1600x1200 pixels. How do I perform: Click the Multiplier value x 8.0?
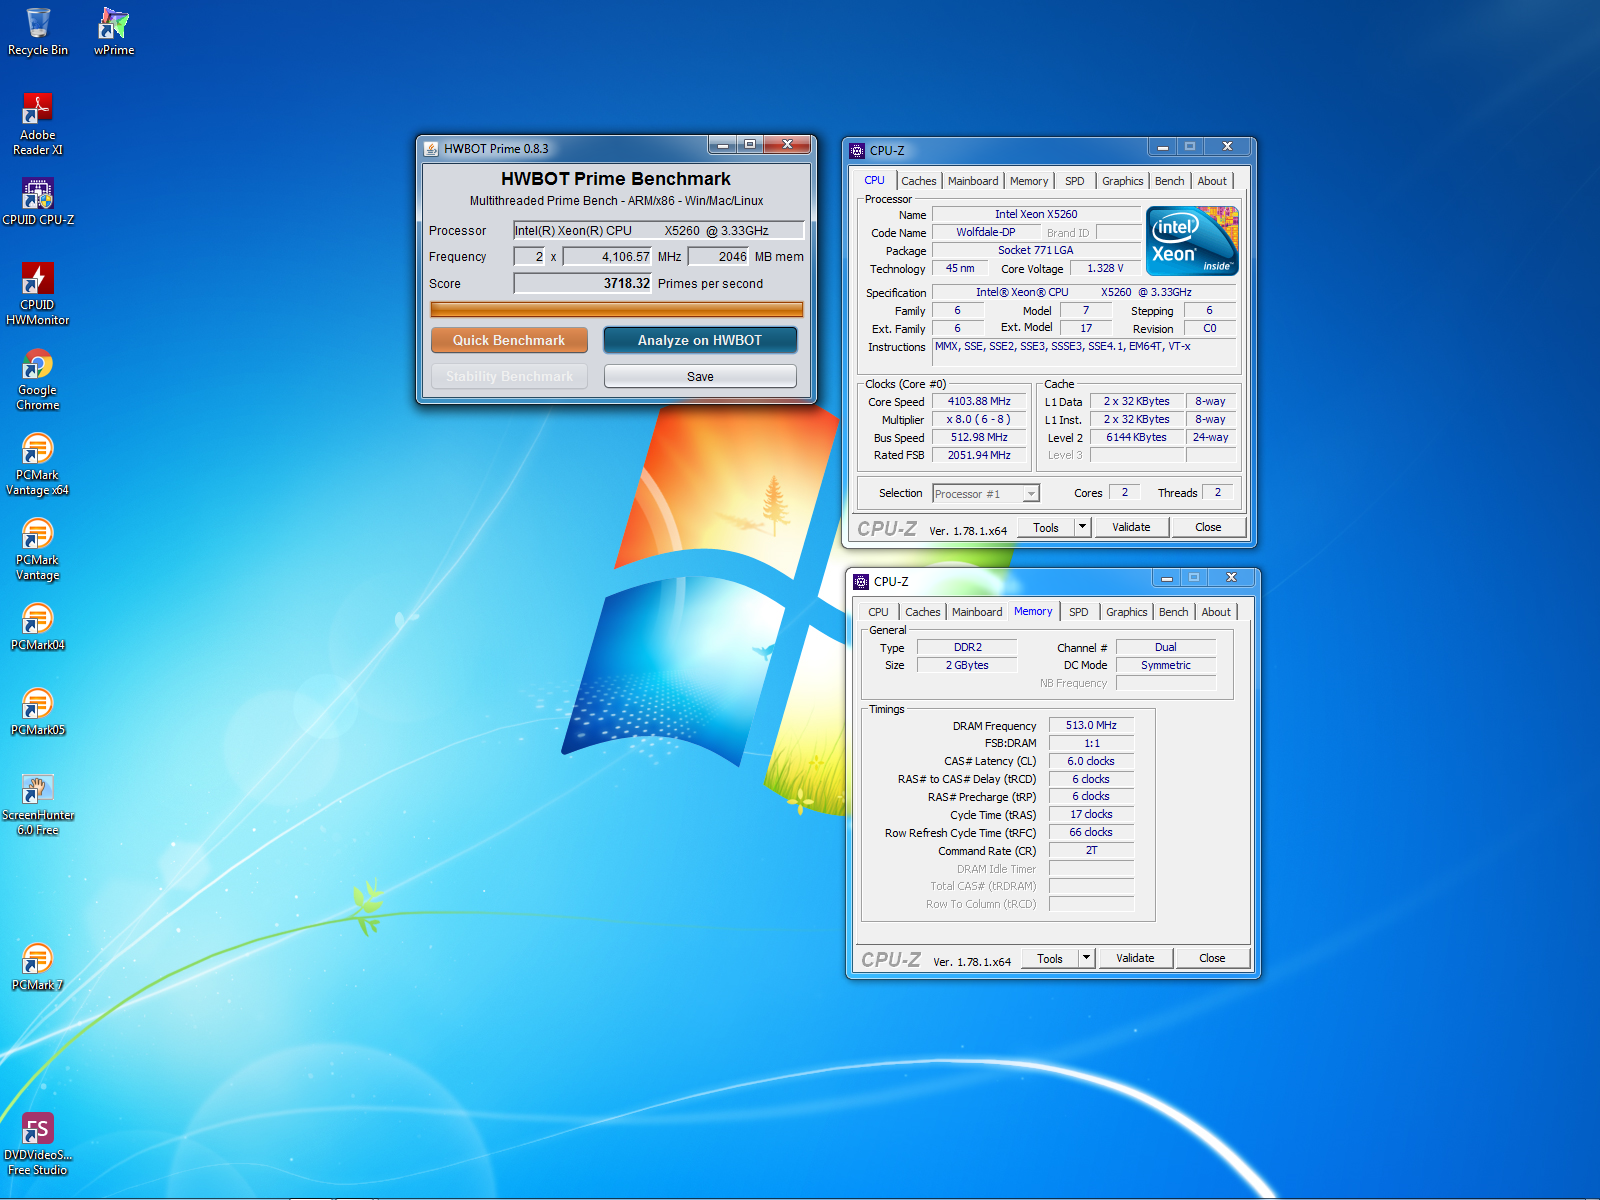(x=979, y=419)
